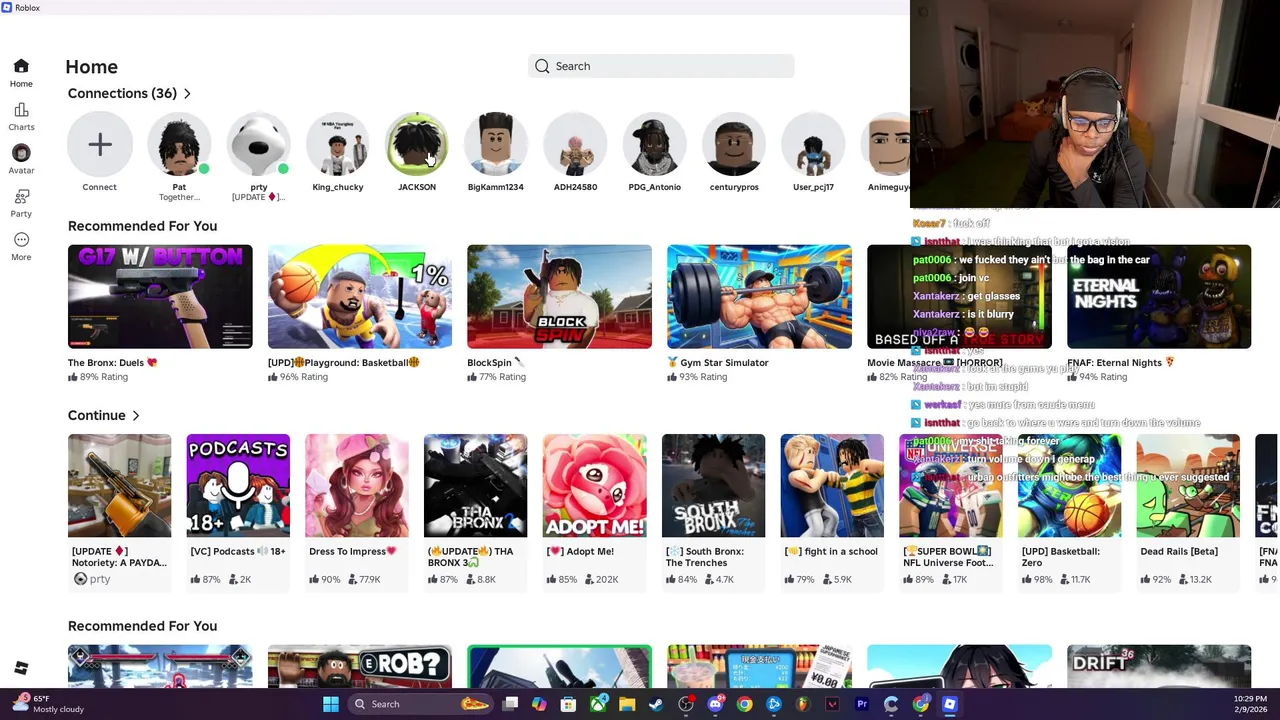Open the Avatar sidebar item
Screen dimensions: 1280x720
coord(21,160)
